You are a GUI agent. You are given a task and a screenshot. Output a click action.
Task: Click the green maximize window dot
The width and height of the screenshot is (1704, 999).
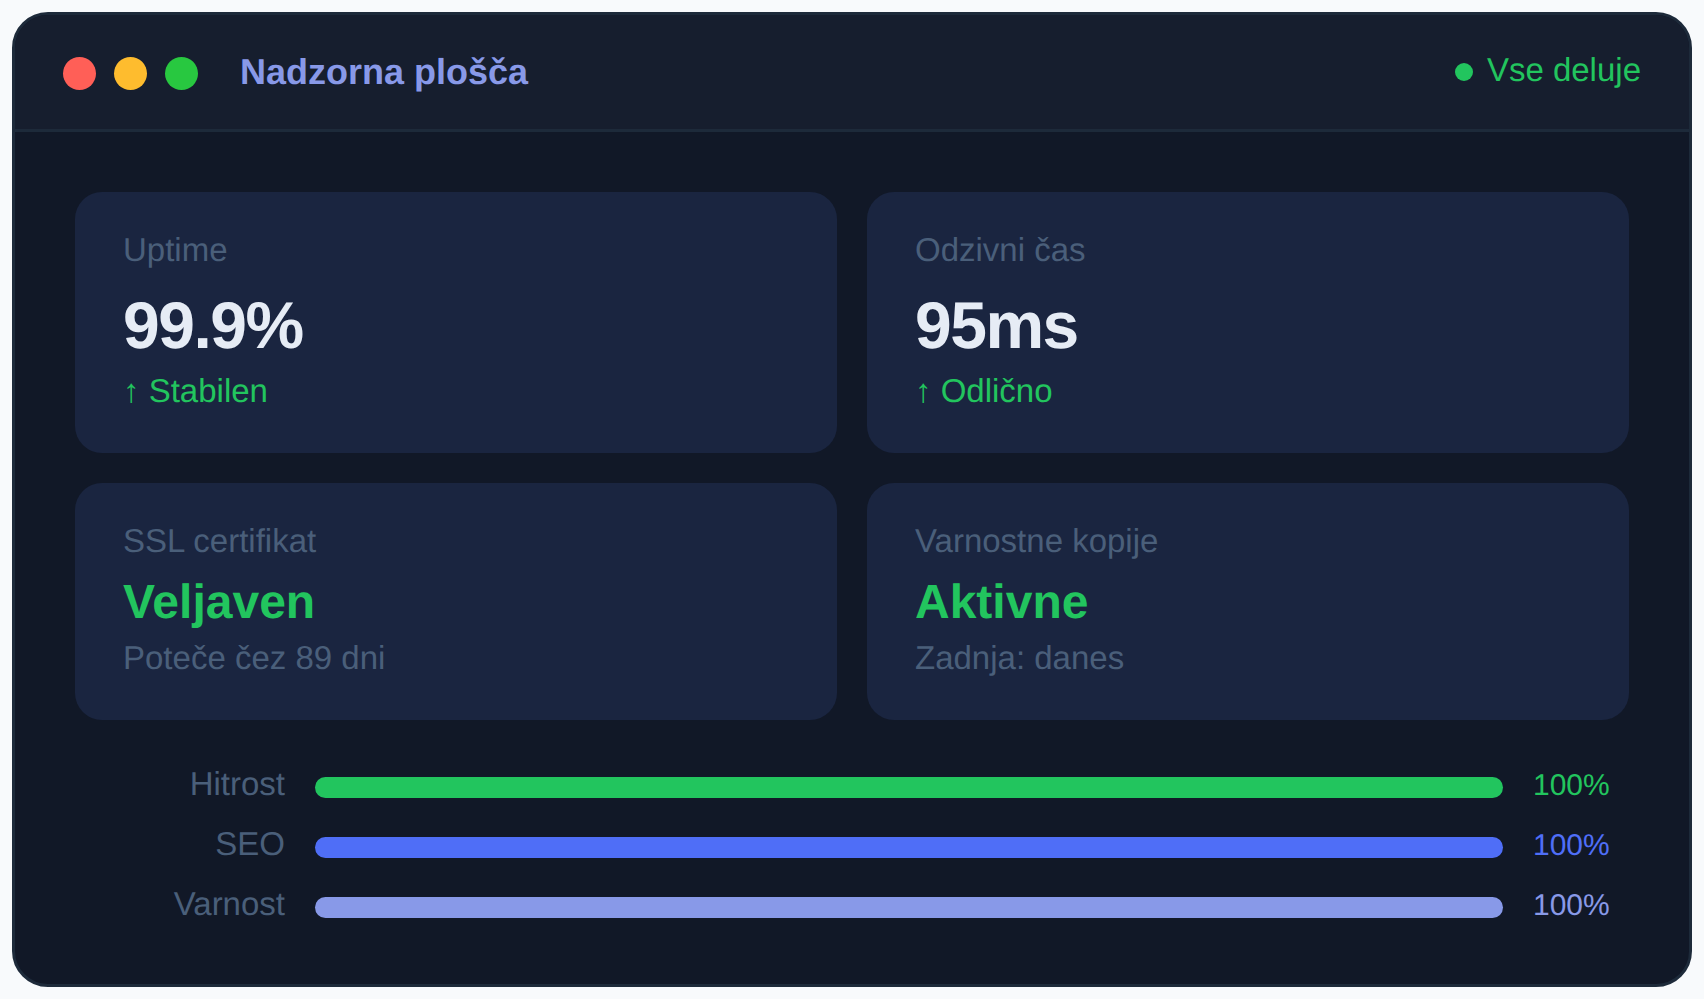tap(182, 73)
